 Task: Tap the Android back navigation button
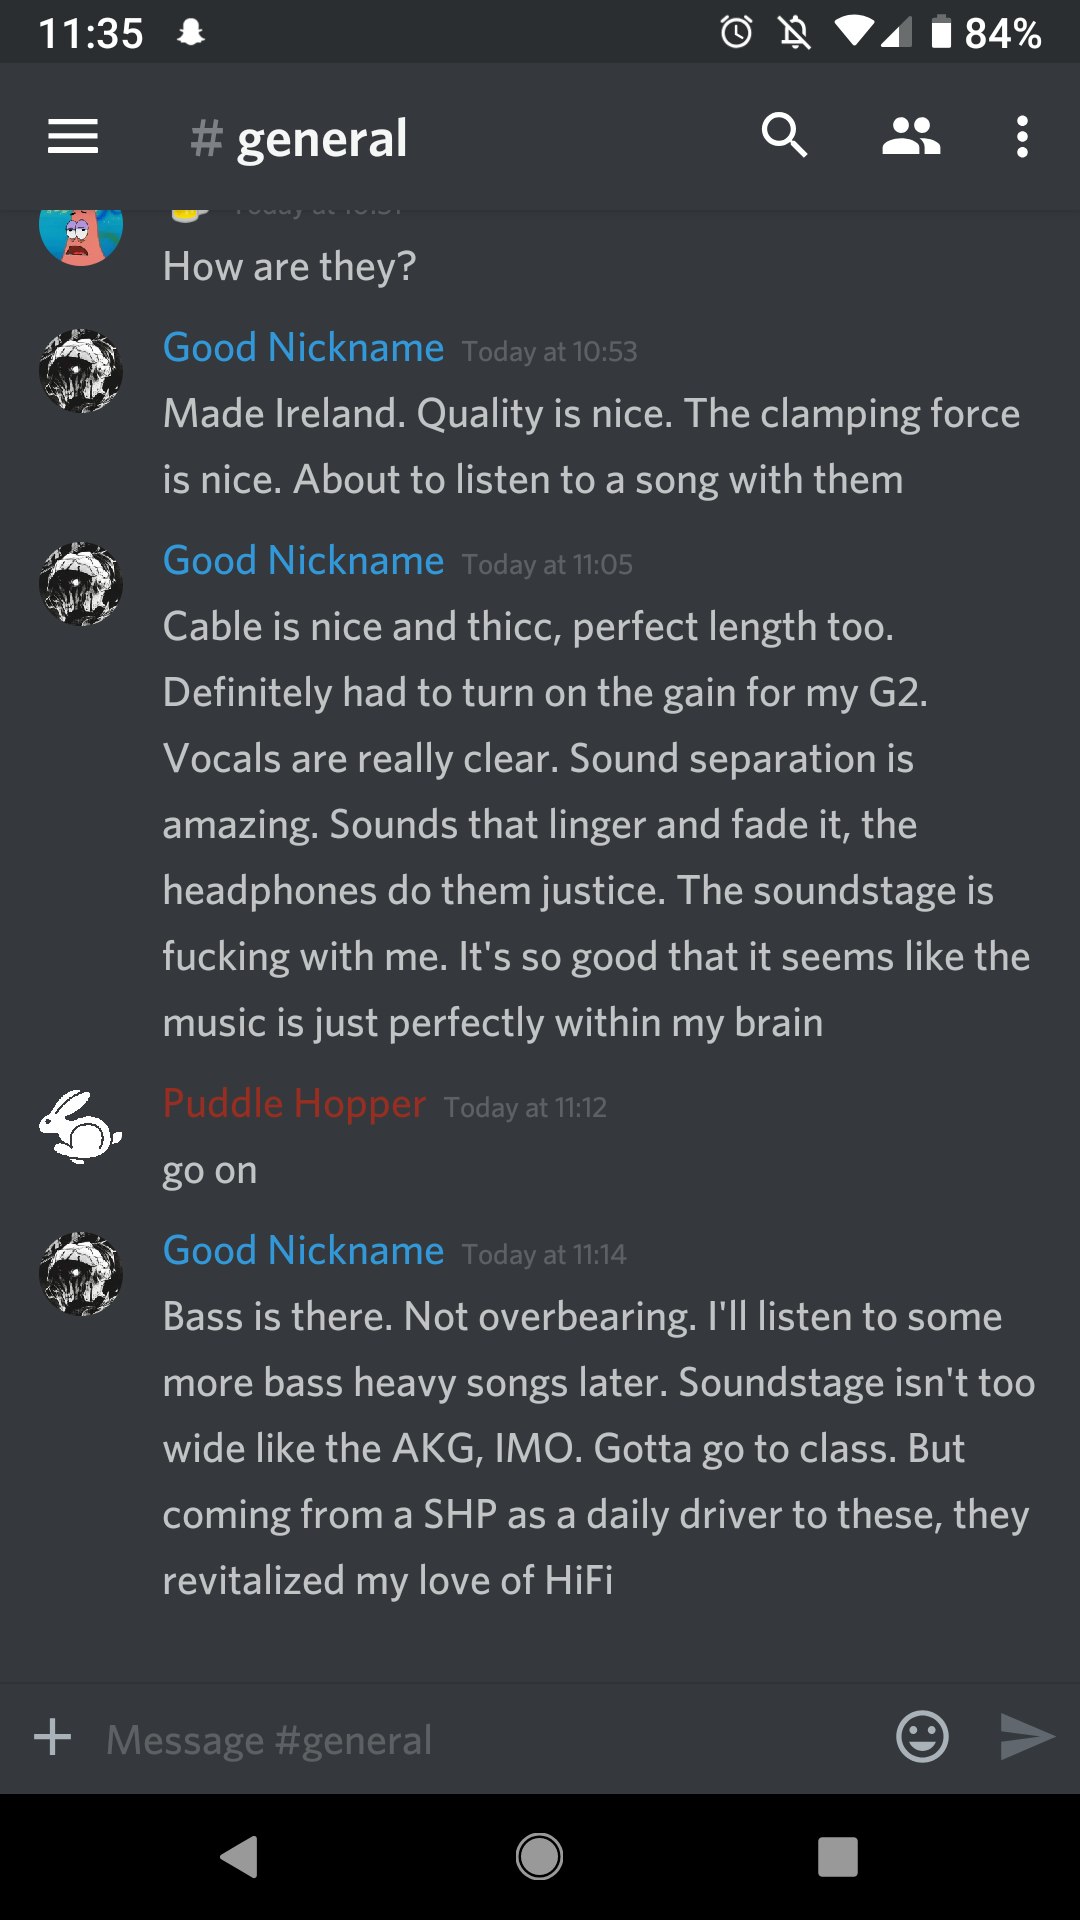(x=239, y=1857)
